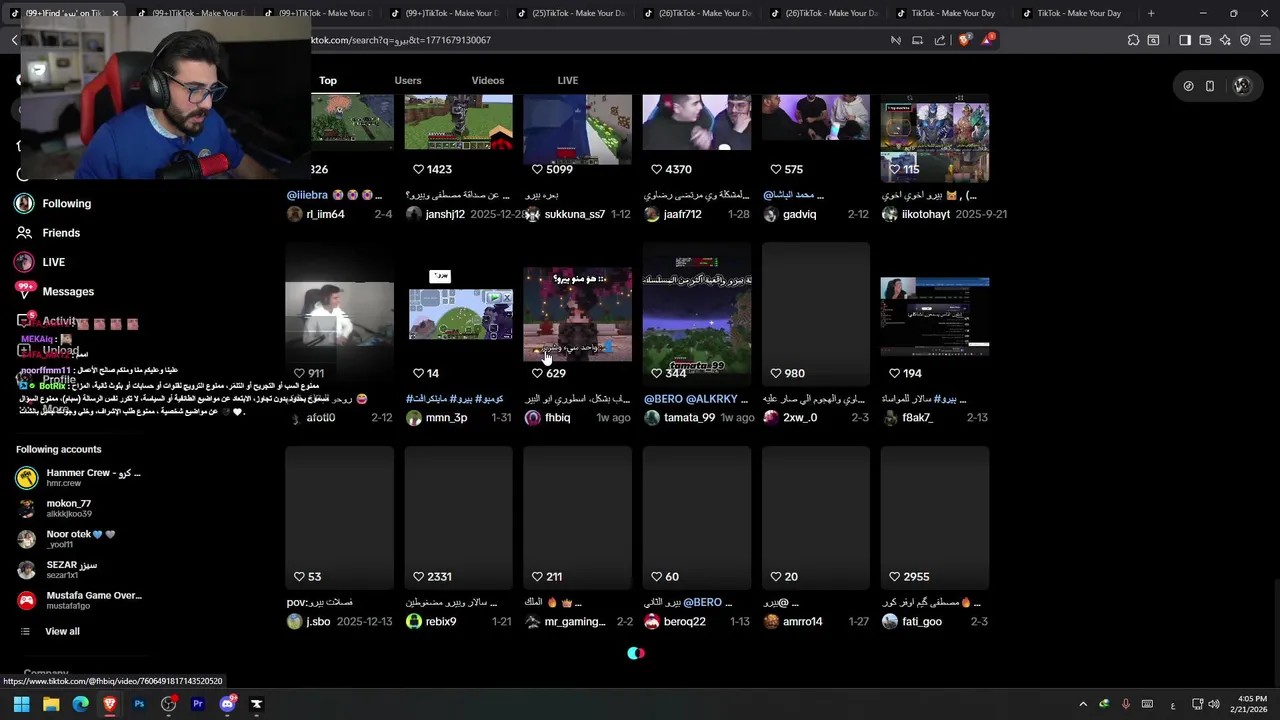
Task: Open Windows Start menu
Action: click(21, 704)
